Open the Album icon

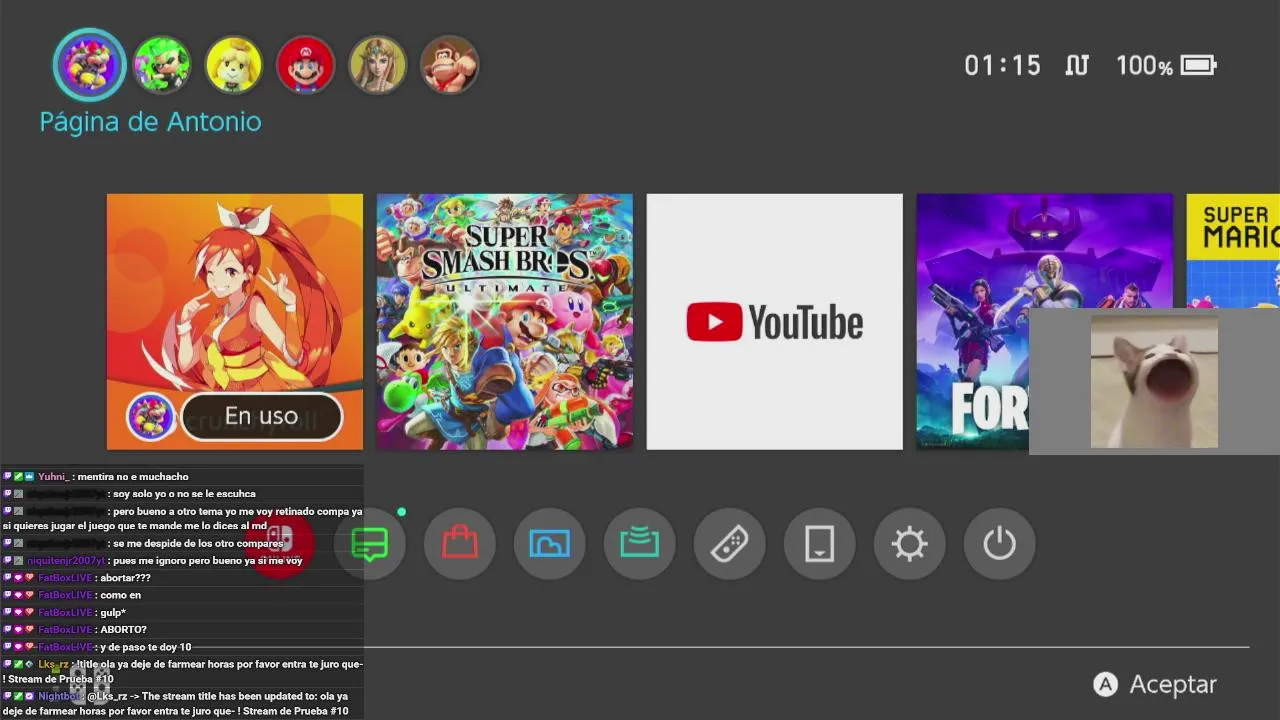(x=550, y=544)
